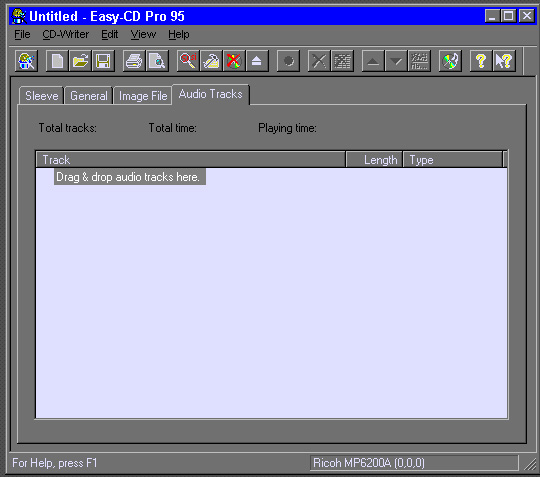Image resolution: width=540 pixels, height=477 pixels.
Task: Open the File menu
Action: click(22, 34)
